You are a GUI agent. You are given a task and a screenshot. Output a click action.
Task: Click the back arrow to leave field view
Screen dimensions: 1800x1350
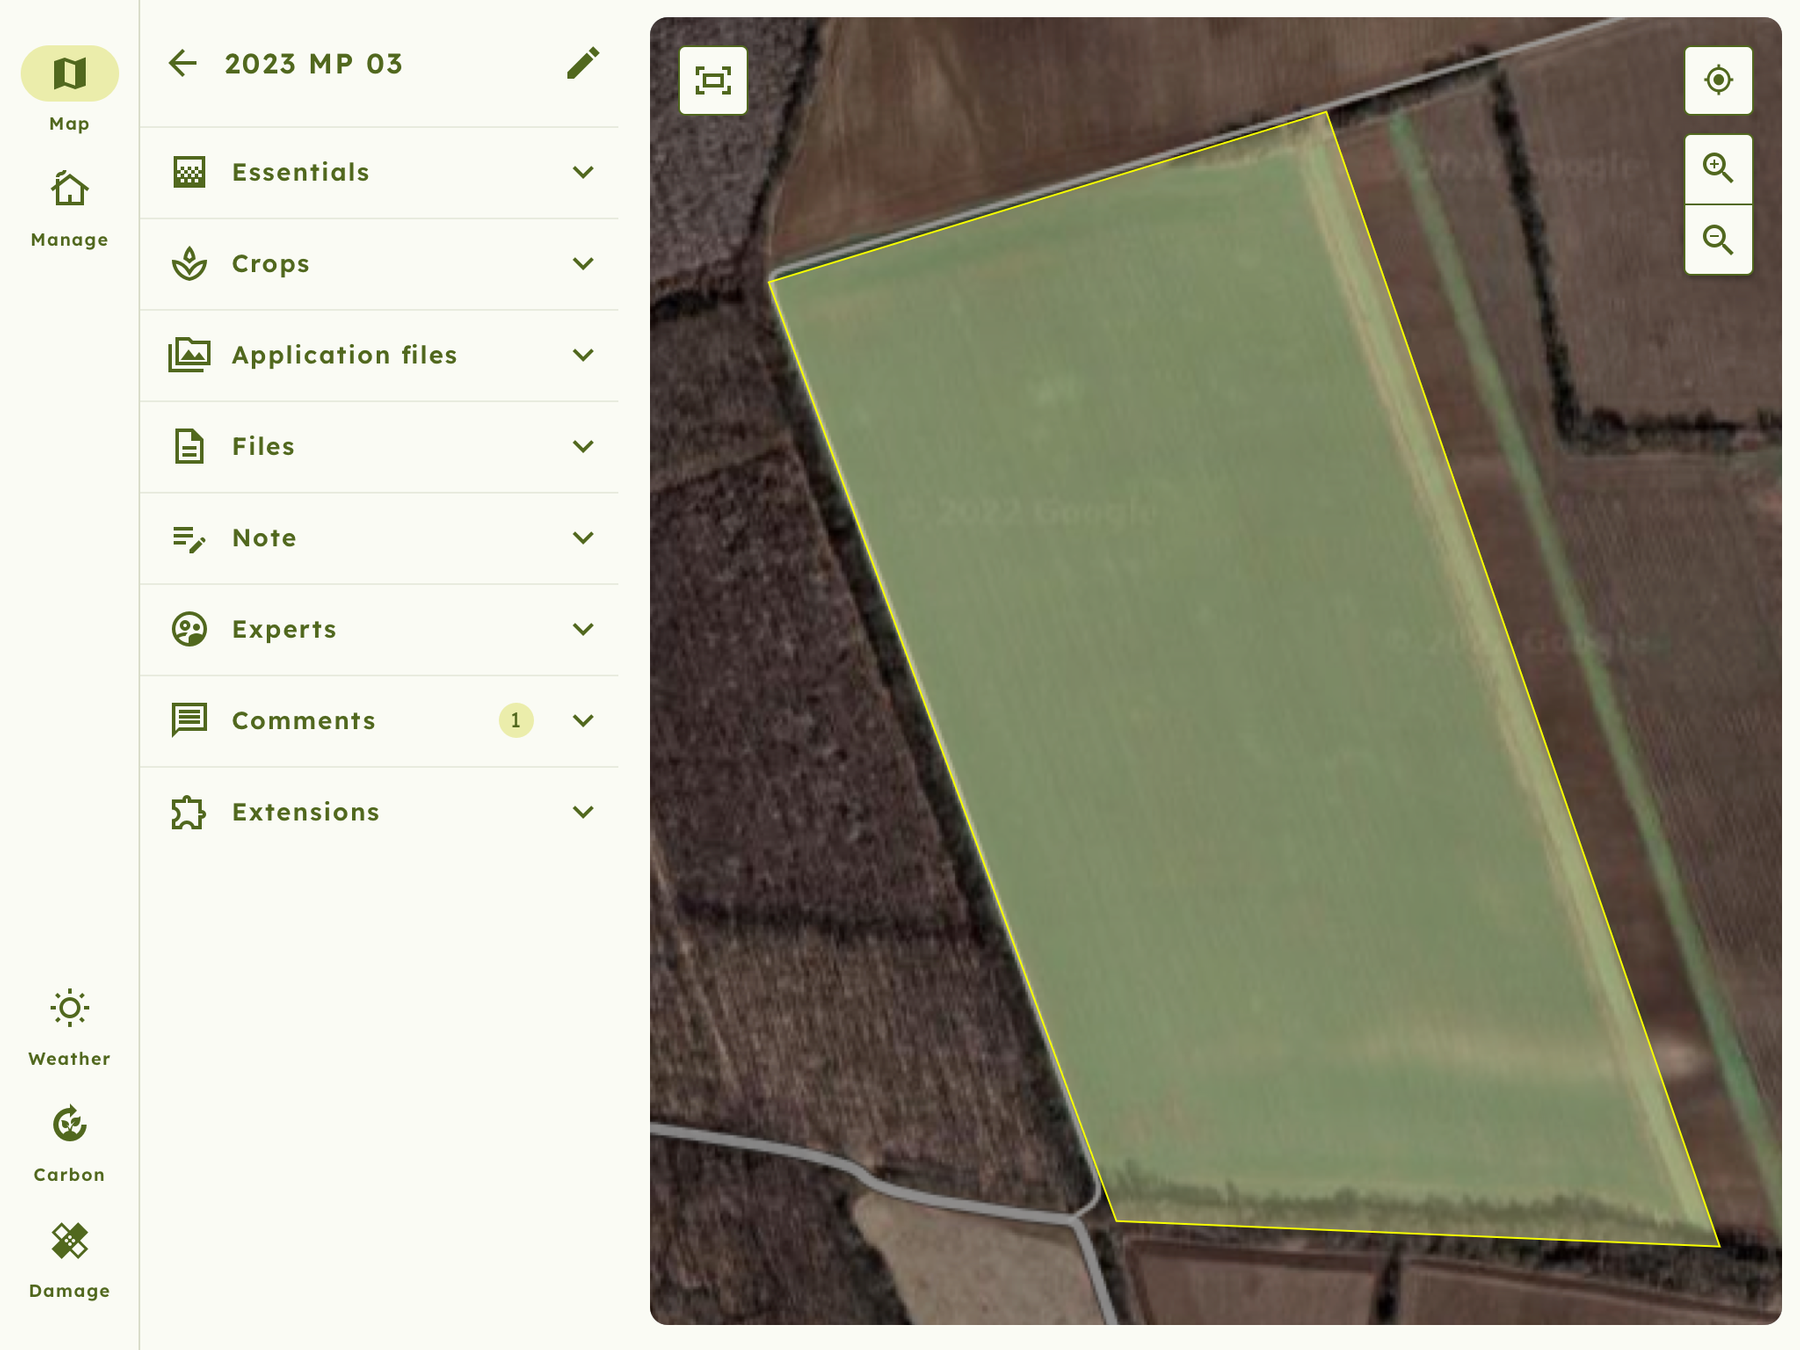181,62
